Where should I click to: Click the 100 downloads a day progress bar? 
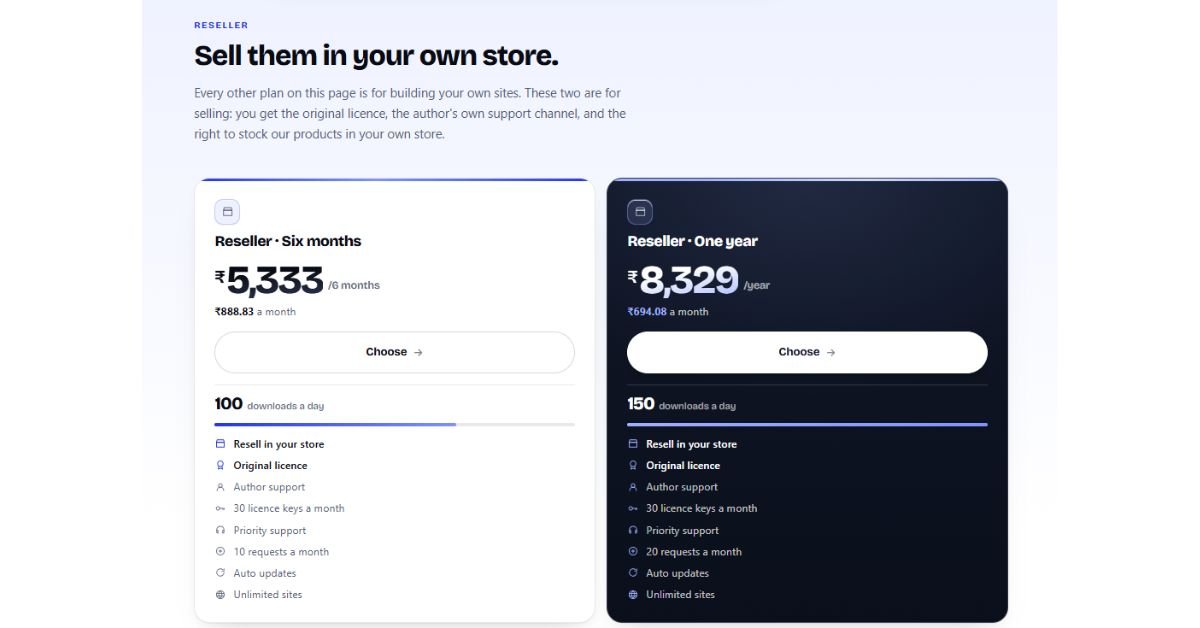(394, 425)
